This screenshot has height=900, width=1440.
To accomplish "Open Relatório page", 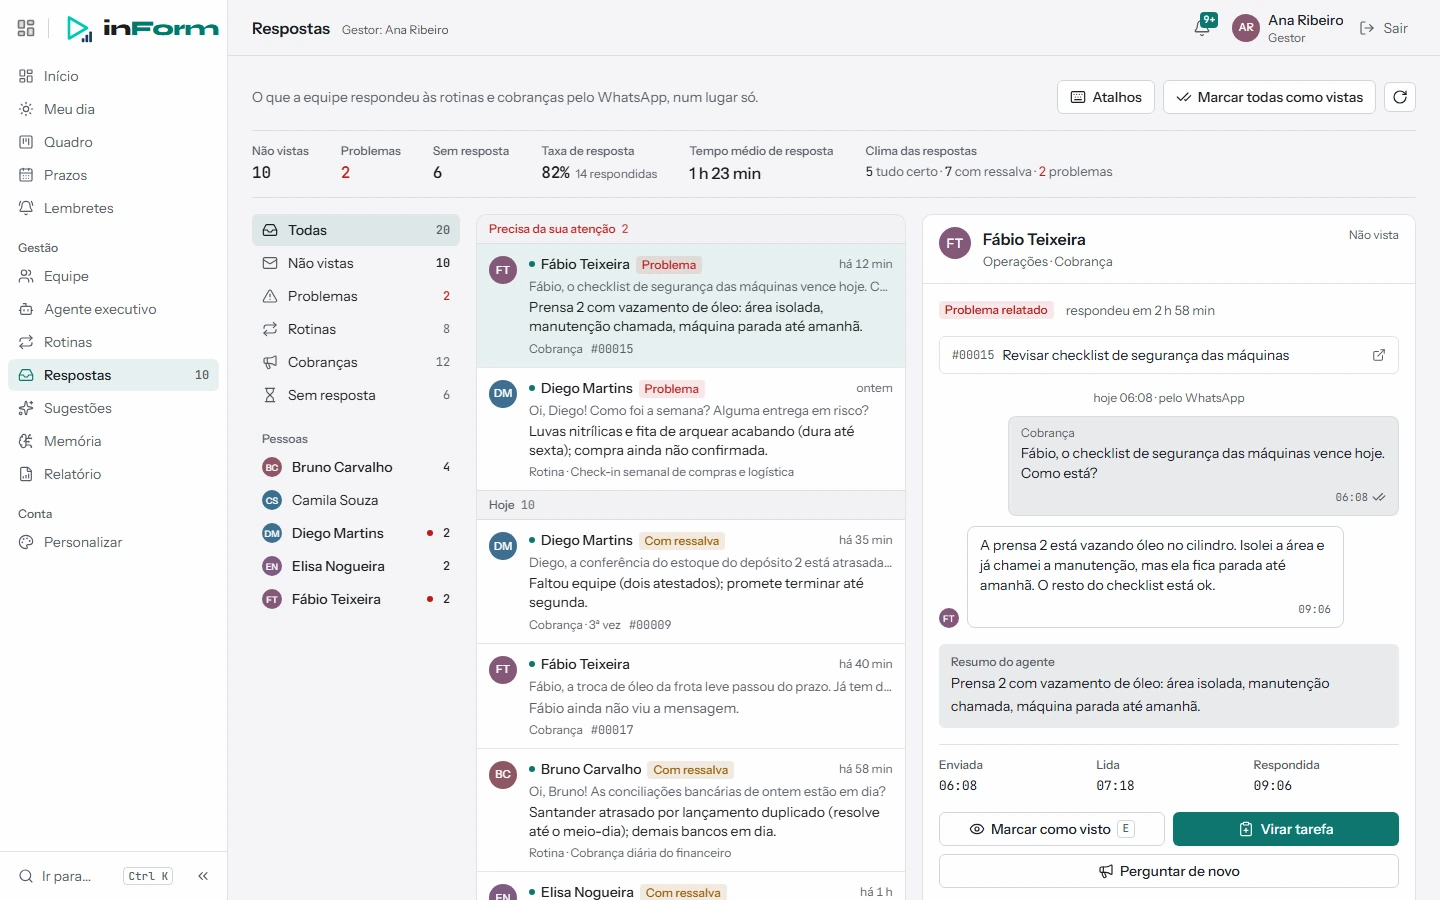I will point(114,474).
